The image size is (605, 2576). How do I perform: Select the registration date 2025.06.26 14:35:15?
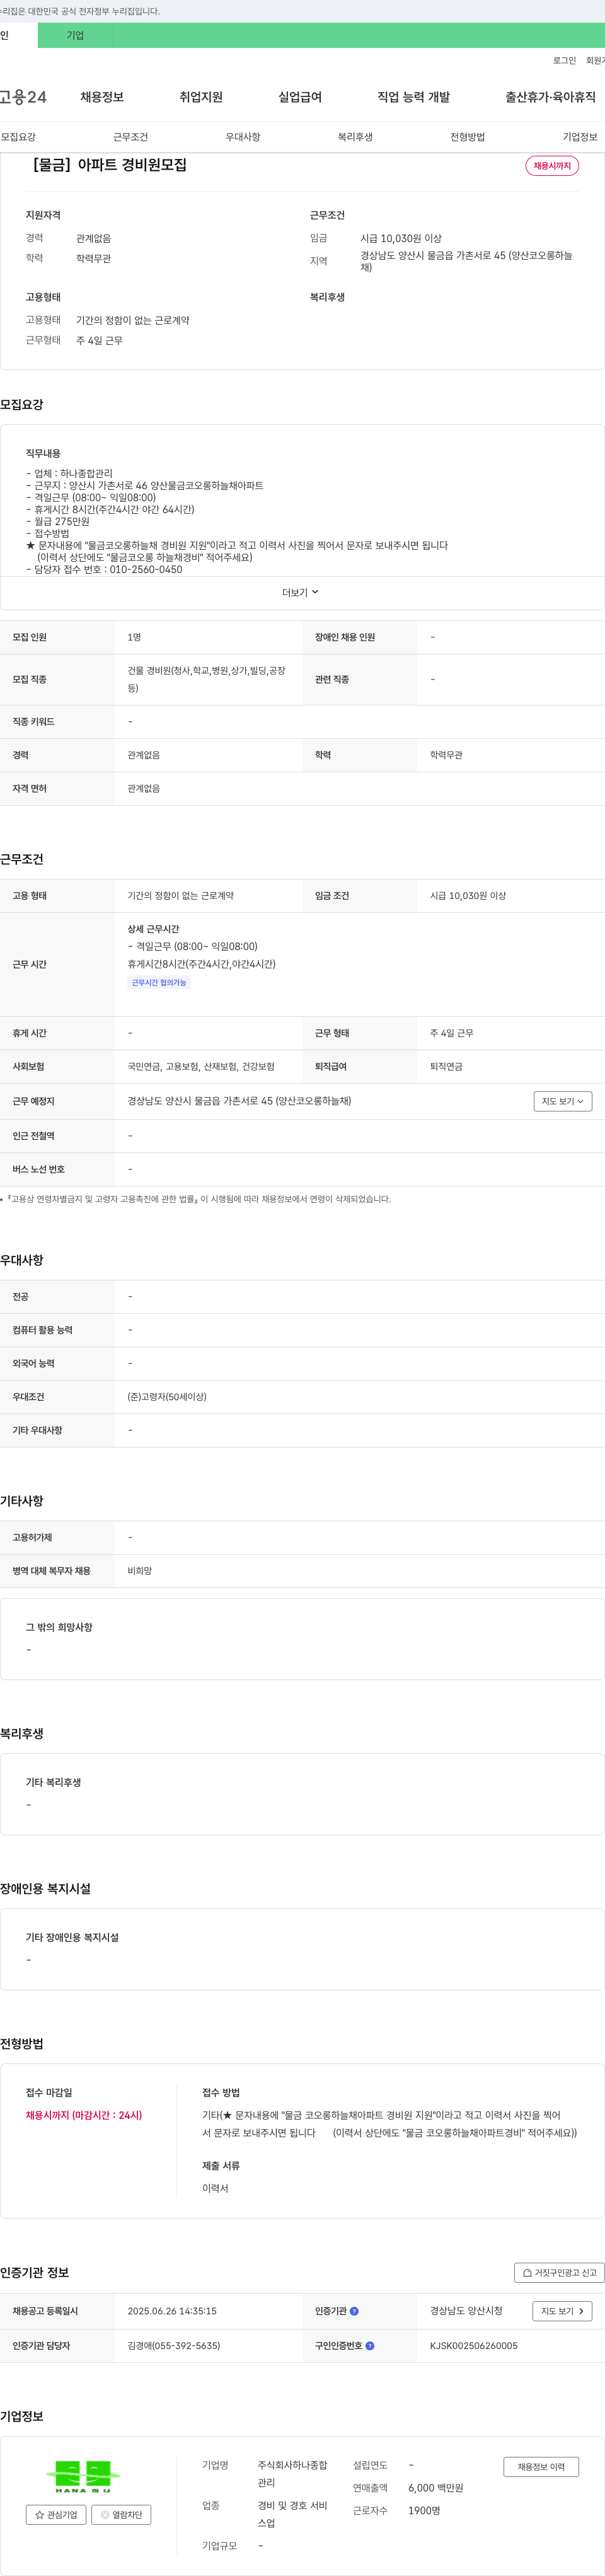172,2311
